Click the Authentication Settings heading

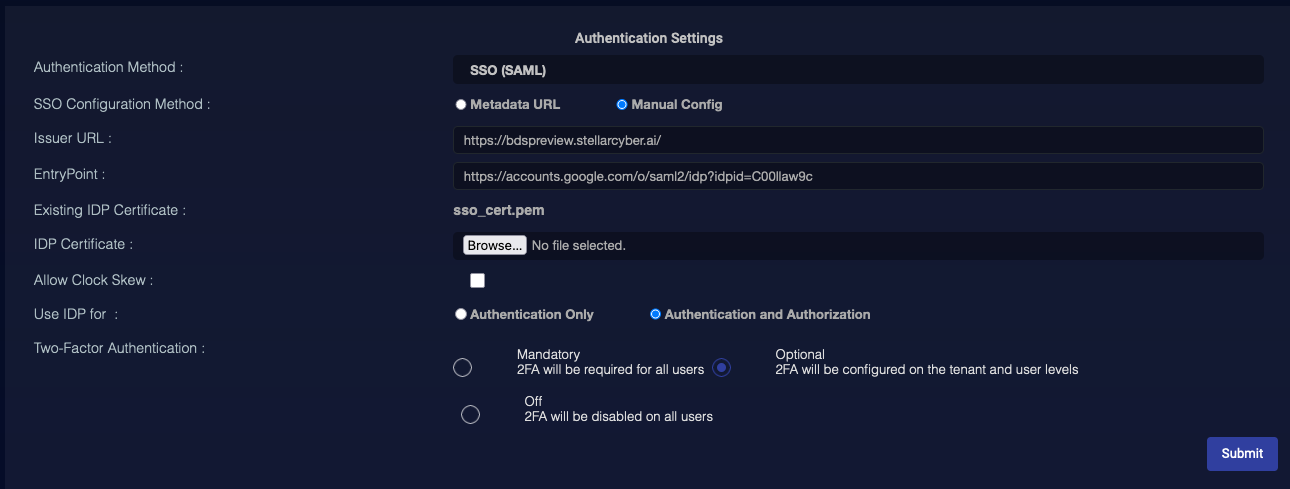tap(648, 38)
